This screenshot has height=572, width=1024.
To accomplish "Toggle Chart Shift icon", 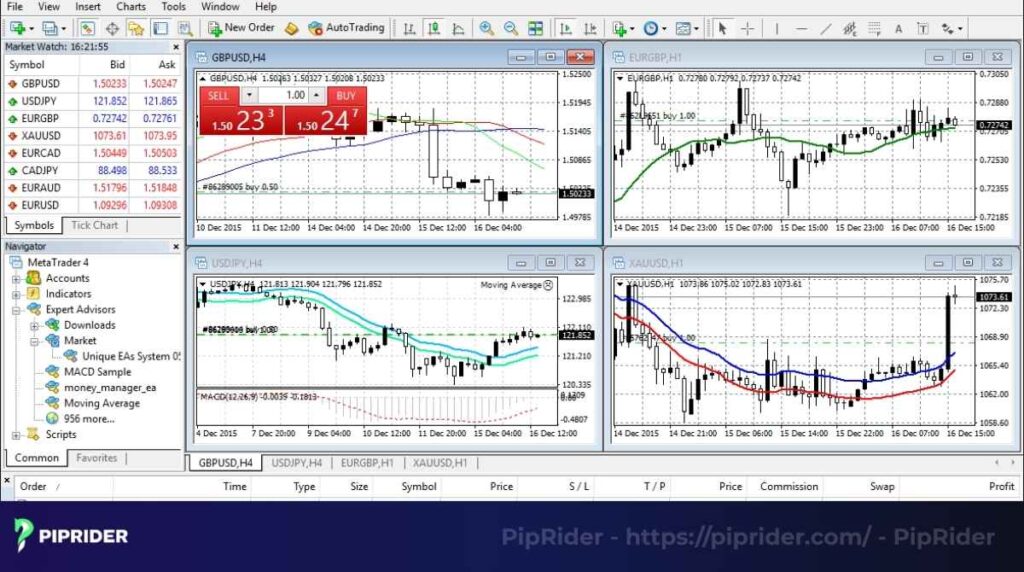I will (x=590, y=28).
